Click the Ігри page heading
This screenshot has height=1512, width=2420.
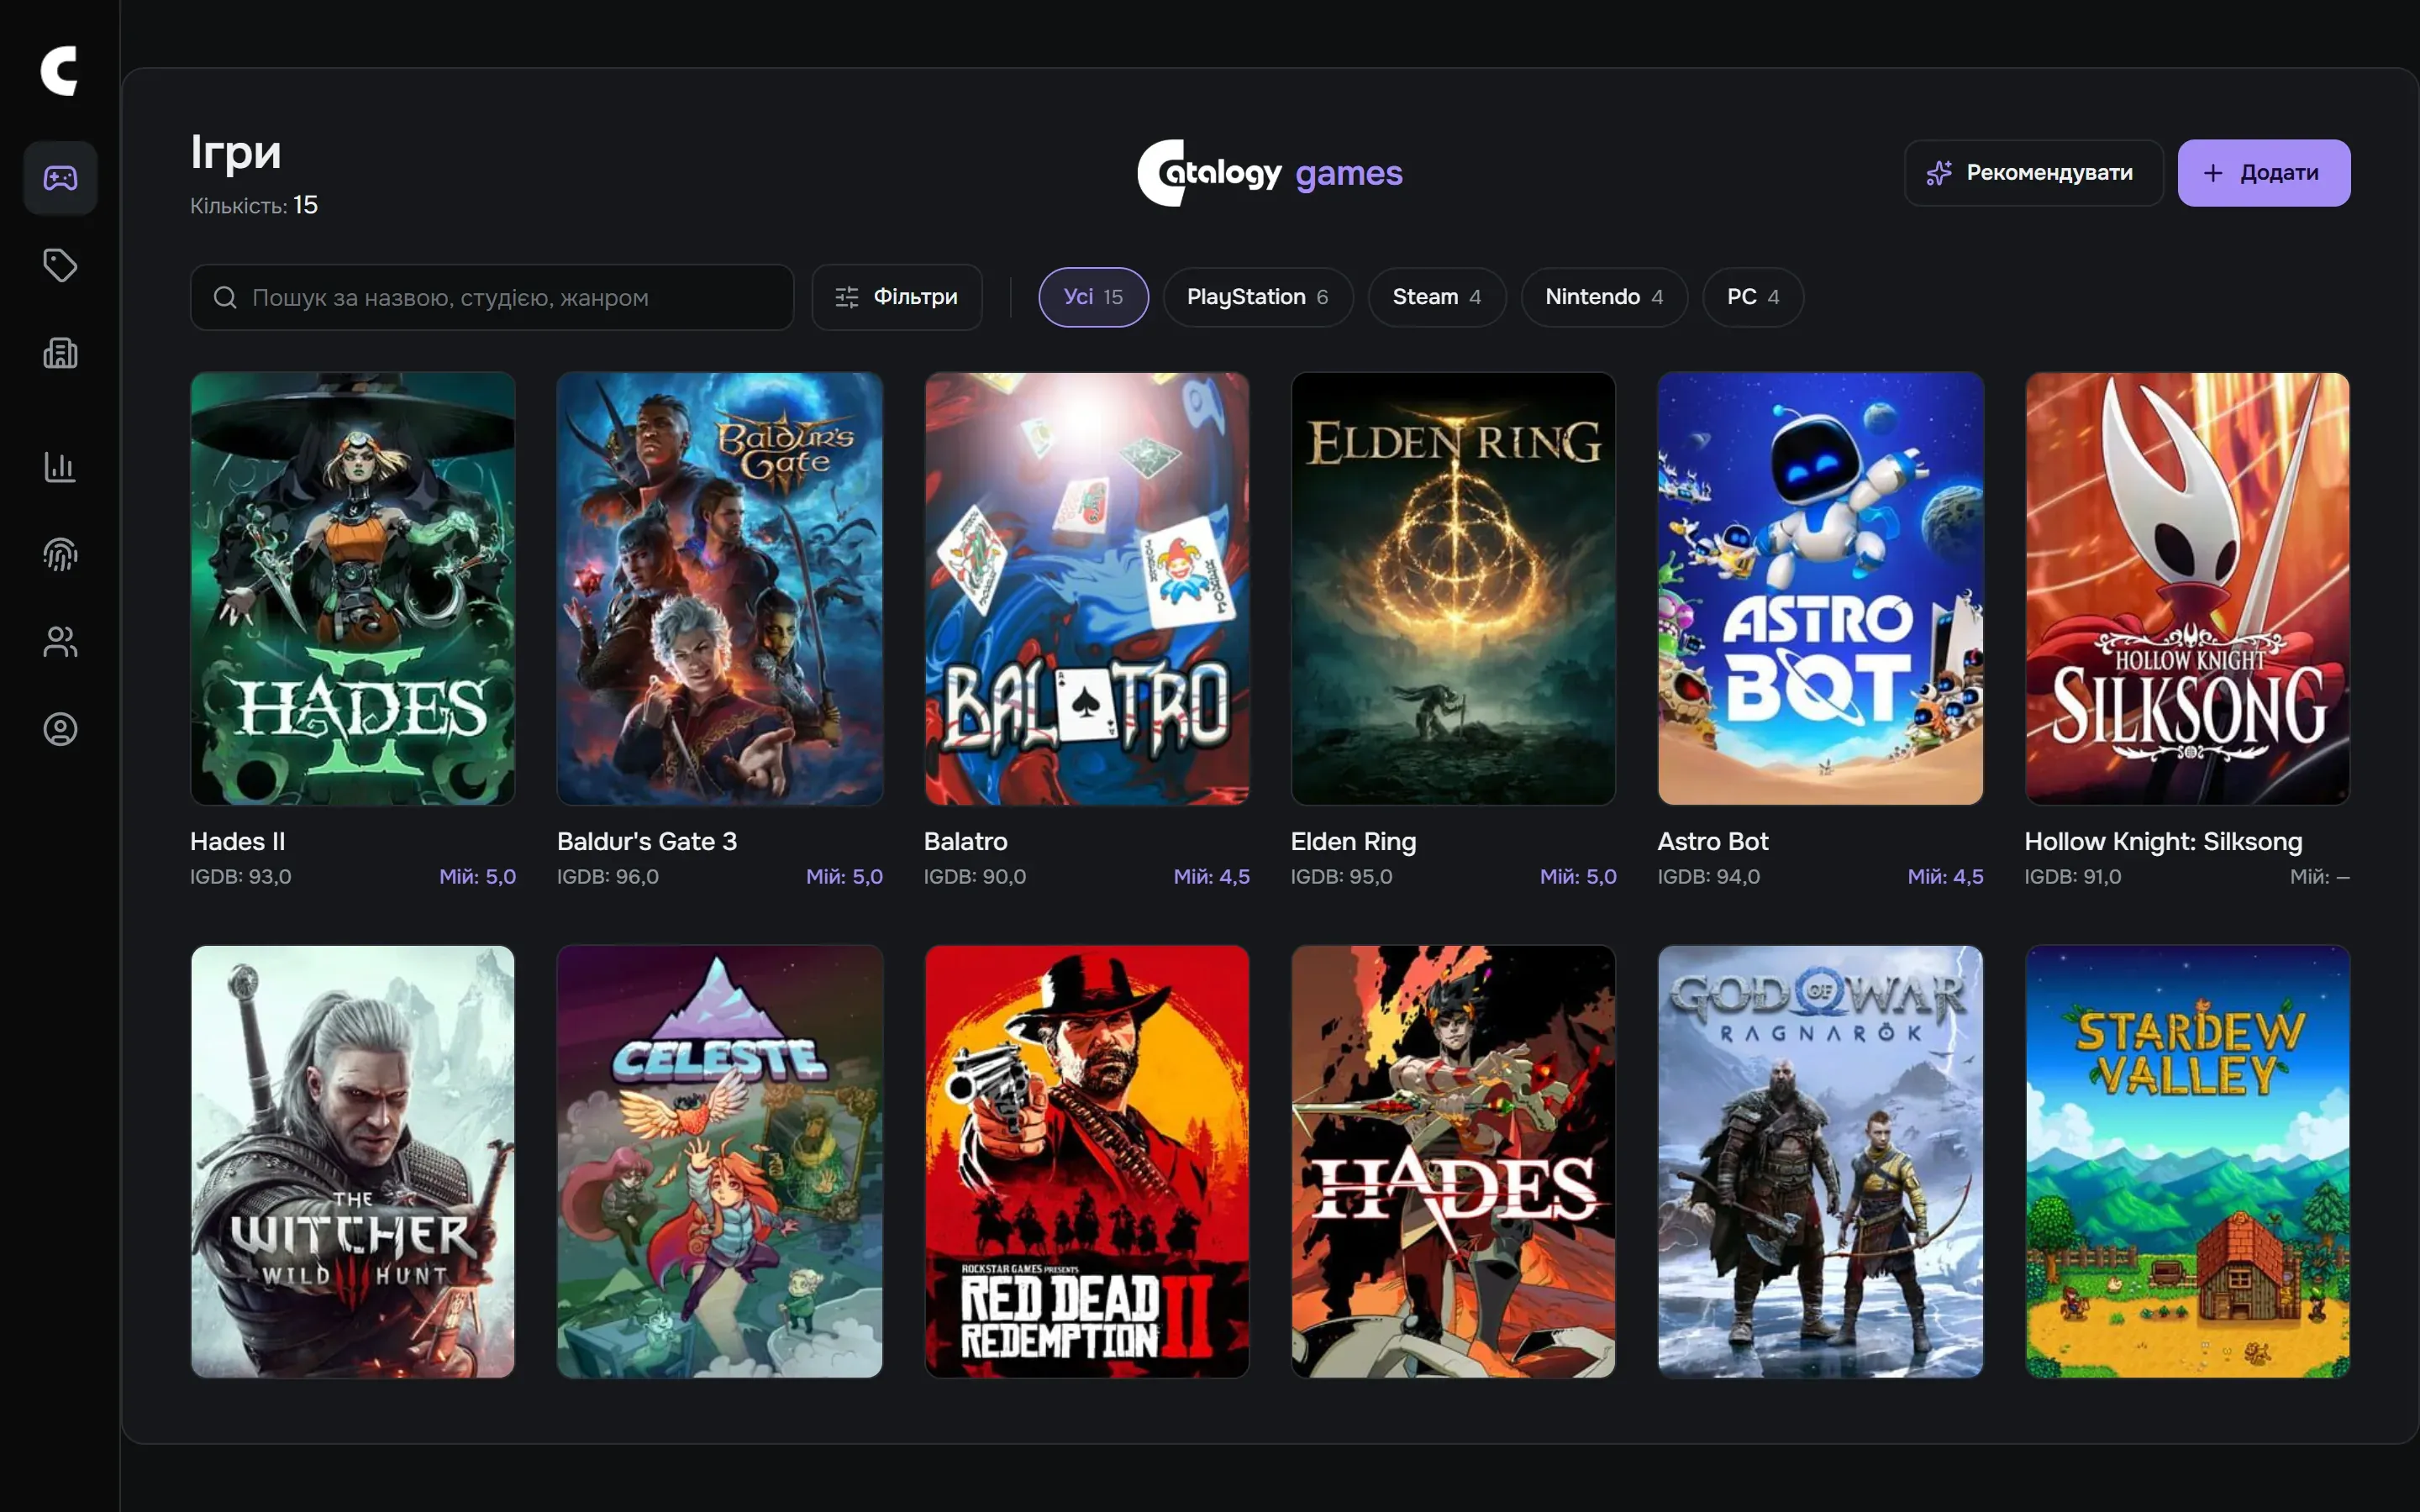click(x=236, y=152)
